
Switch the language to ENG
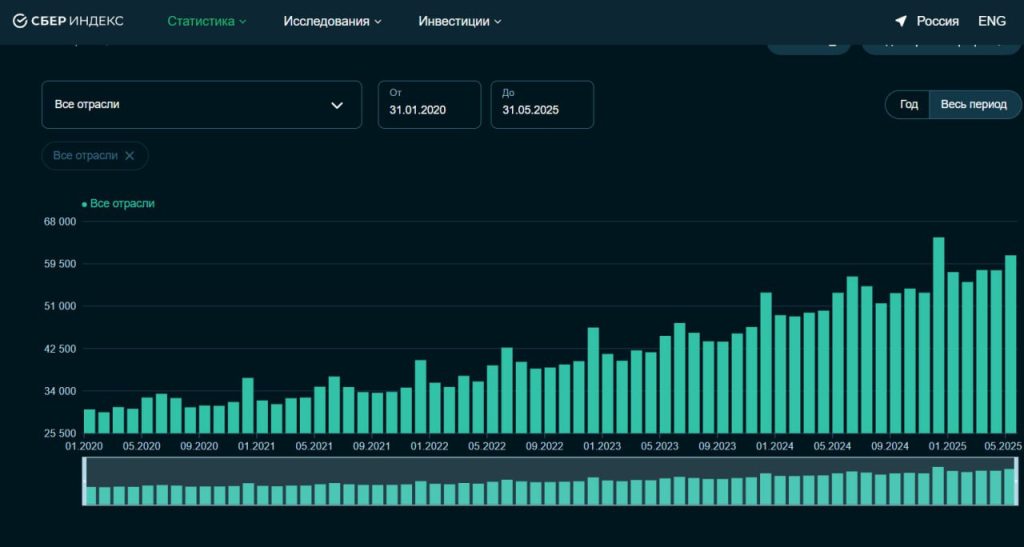992,21
